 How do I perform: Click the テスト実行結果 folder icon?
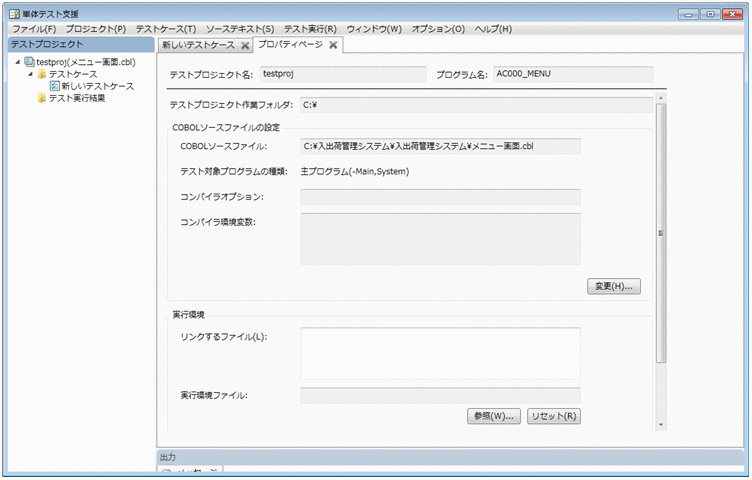[x=42, y=98]
